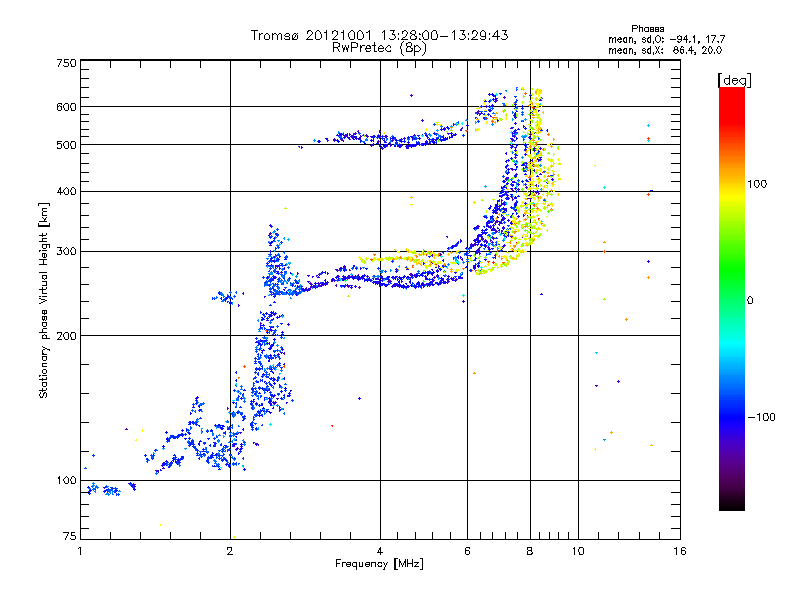Click the "RwPretec (8p)" subtitle
Image resolution: width=800 pixels, height=600 pixels.
click(x=379, y=48)
